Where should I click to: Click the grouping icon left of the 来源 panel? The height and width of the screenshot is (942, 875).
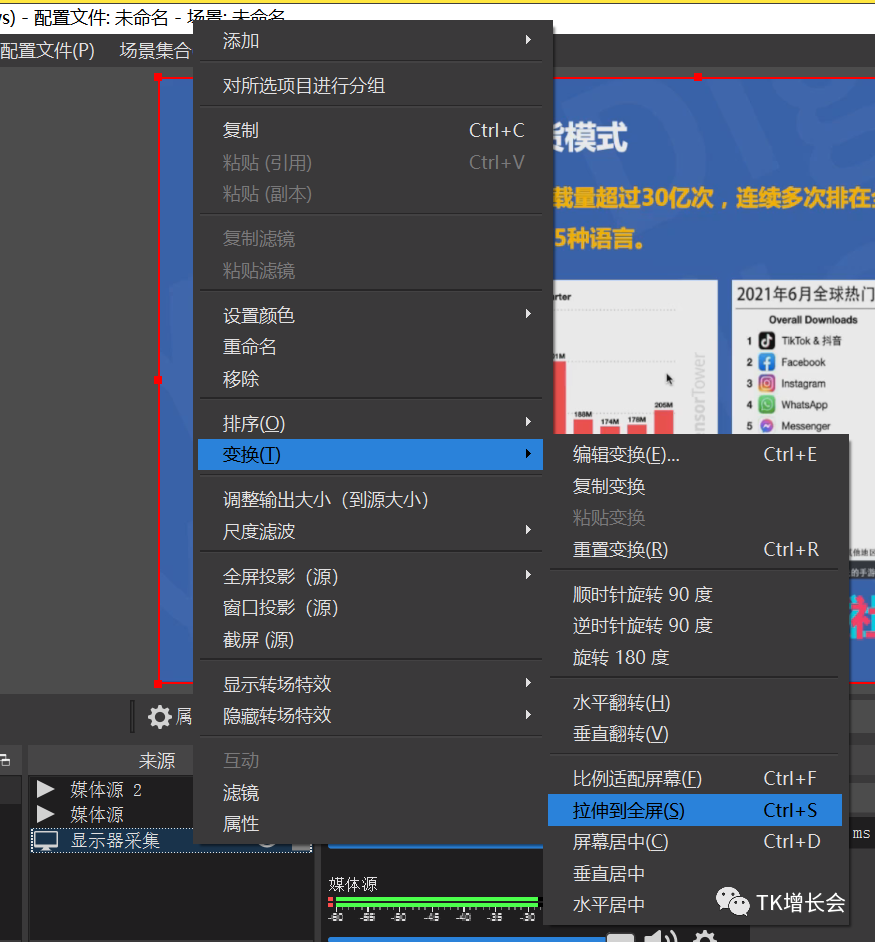click(5, 761)
